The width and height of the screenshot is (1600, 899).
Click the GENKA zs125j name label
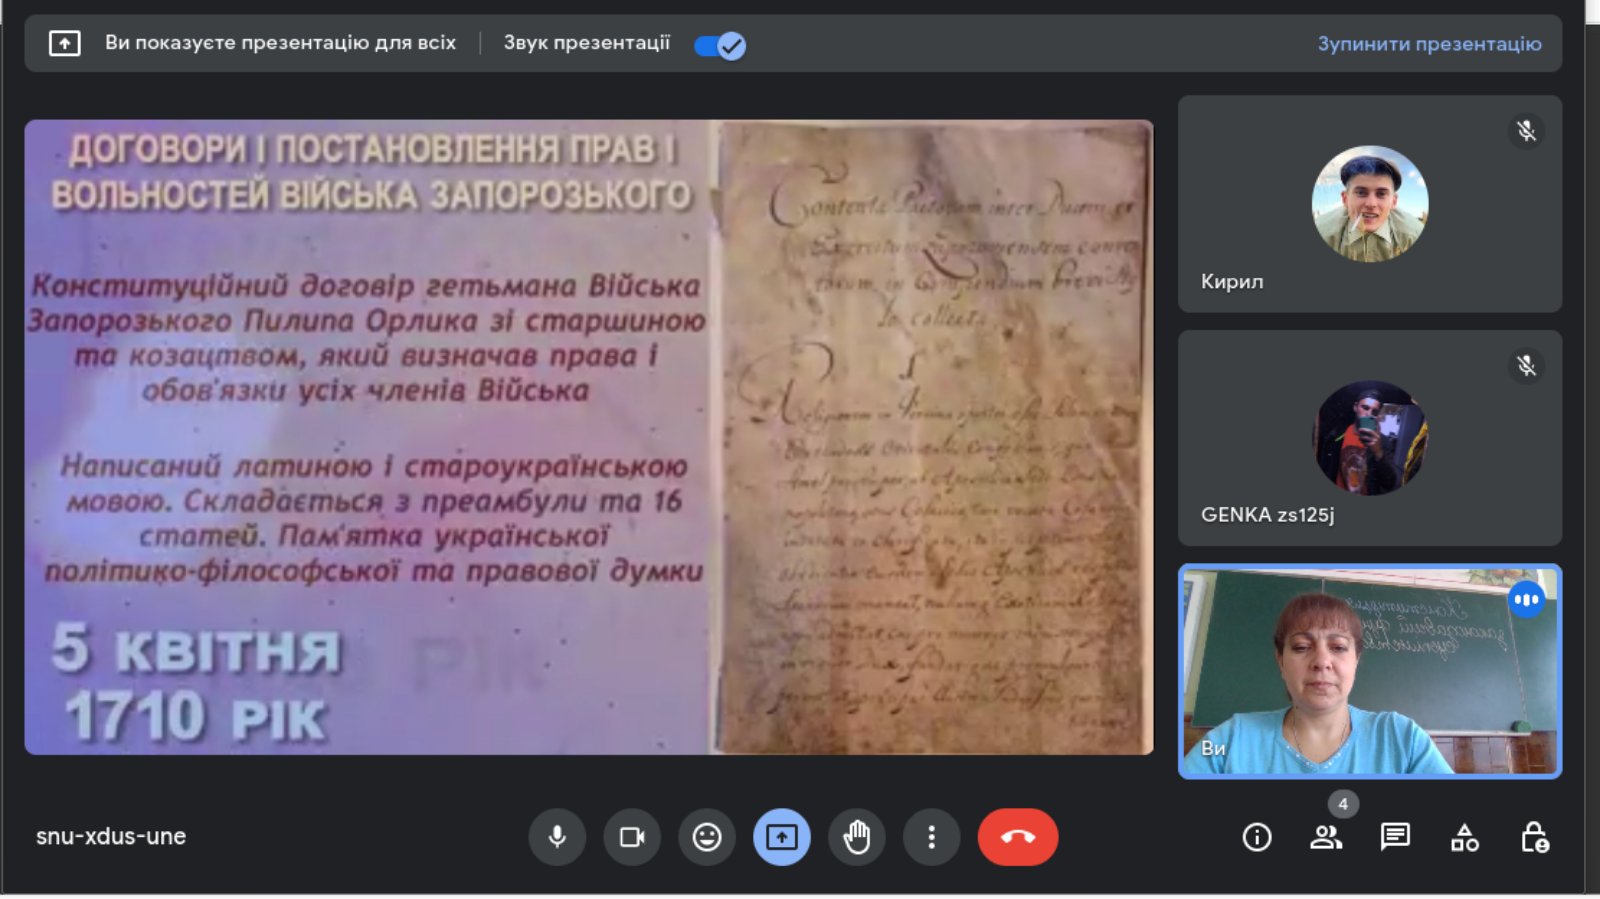pos(1267,515)
